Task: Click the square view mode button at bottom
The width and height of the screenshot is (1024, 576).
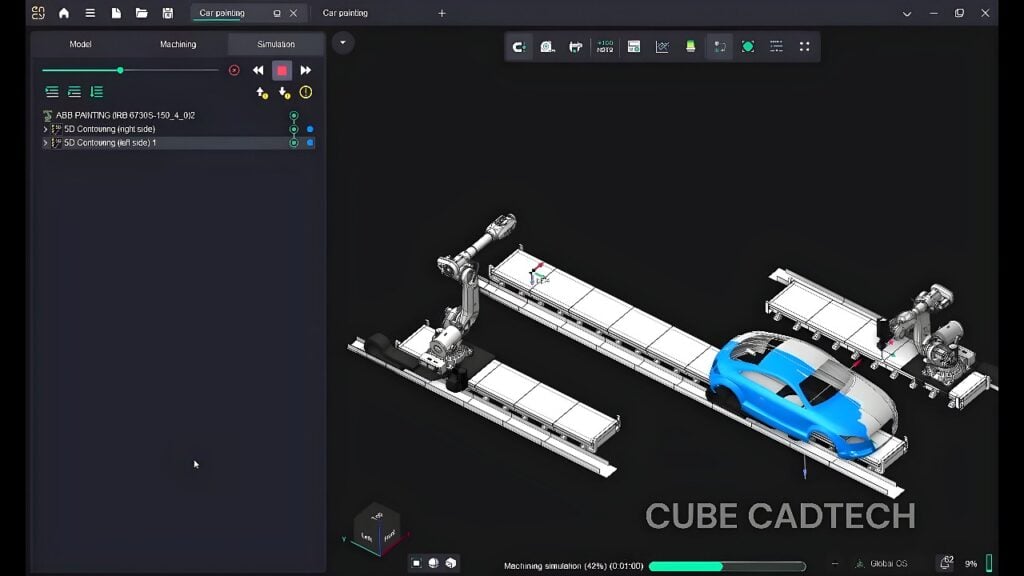Action: pos(416,563)
